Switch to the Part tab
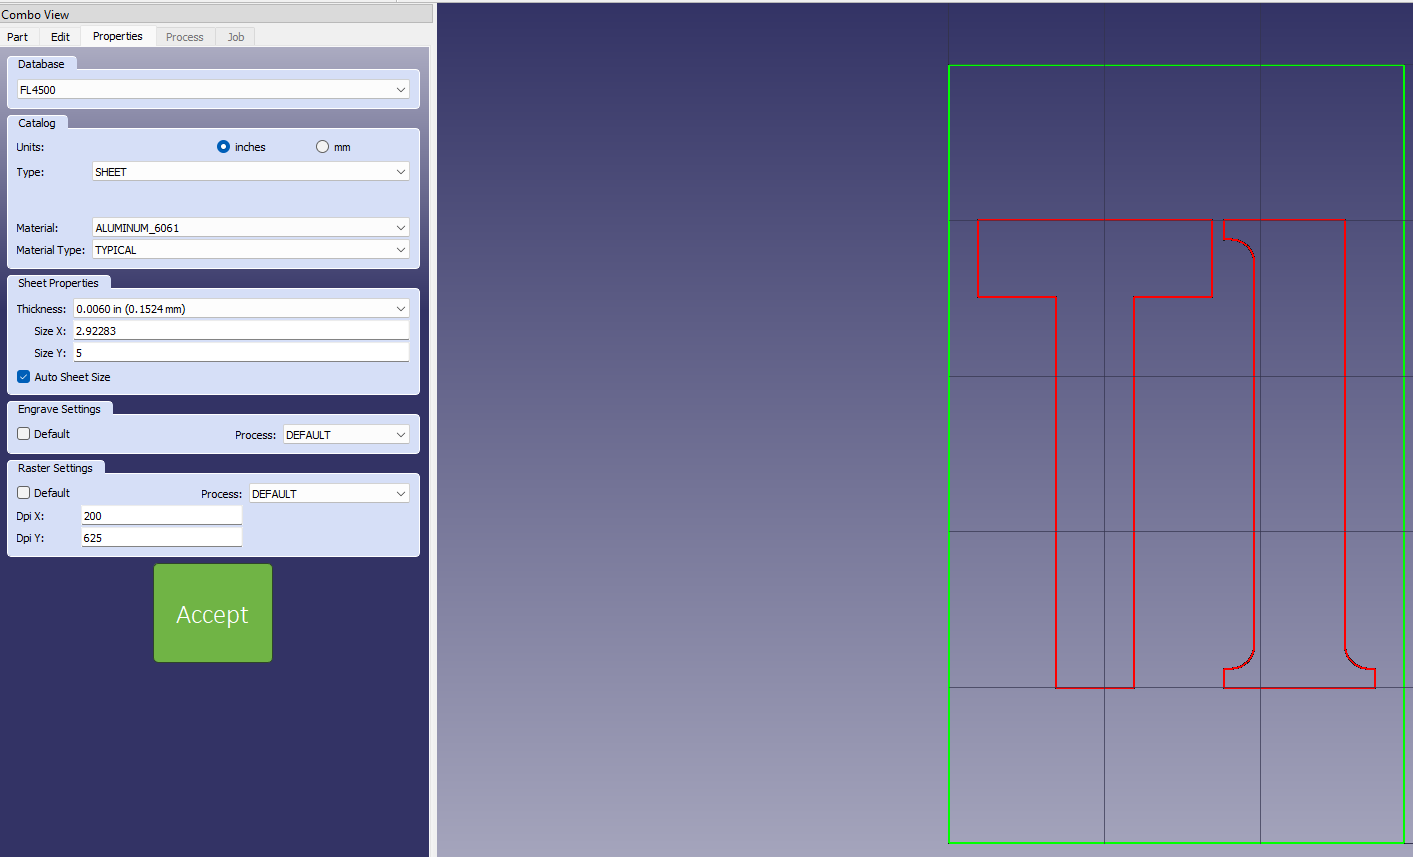 [18, 37]
